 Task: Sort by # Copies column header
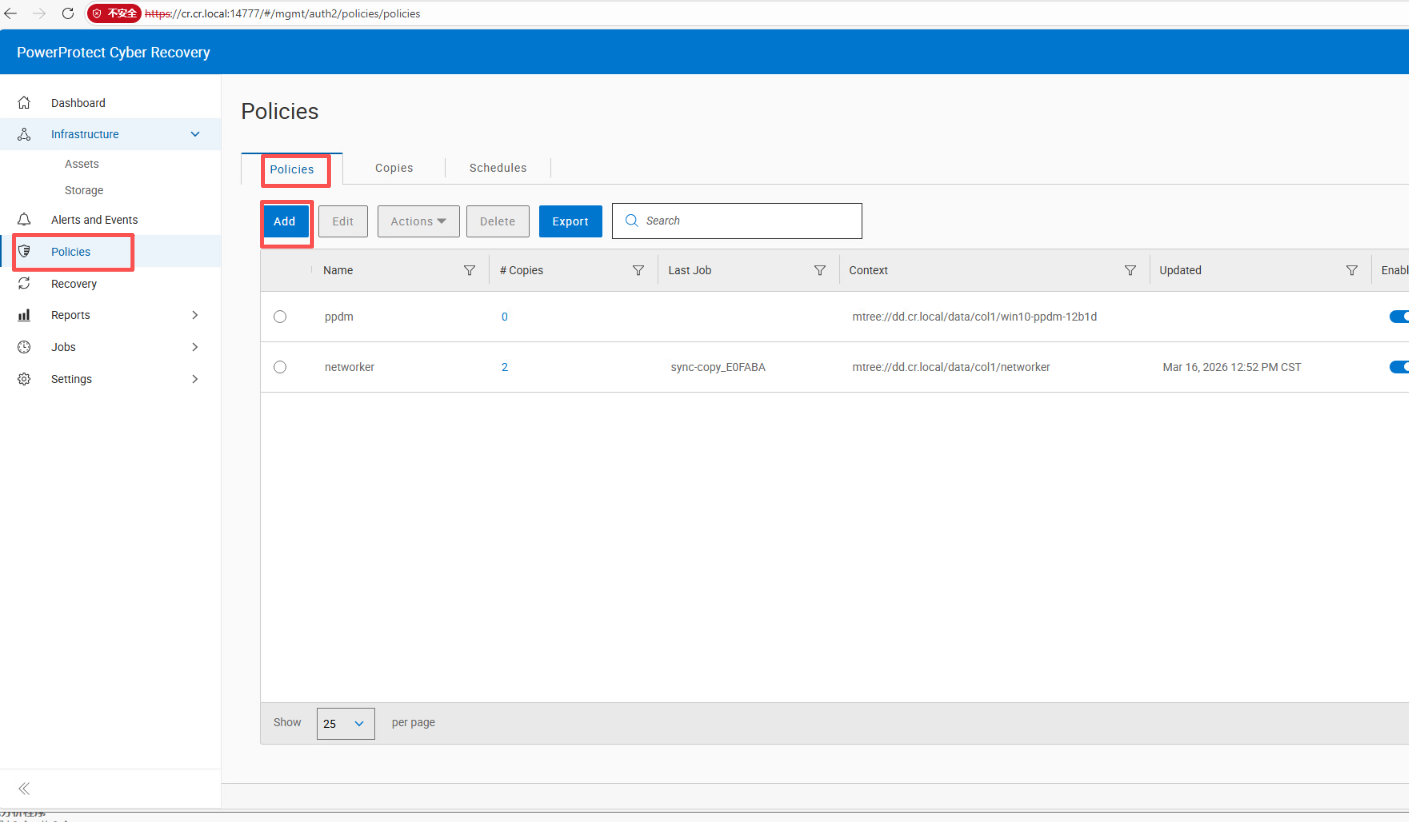point(521,270)
